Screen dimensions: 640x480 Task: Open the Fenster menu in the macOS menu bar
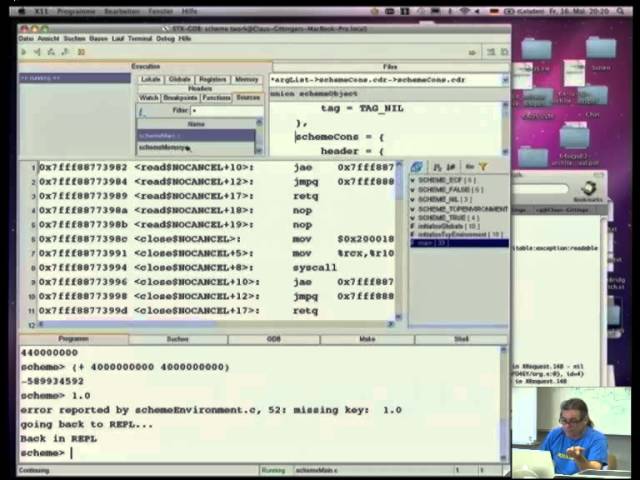point(160,11)
